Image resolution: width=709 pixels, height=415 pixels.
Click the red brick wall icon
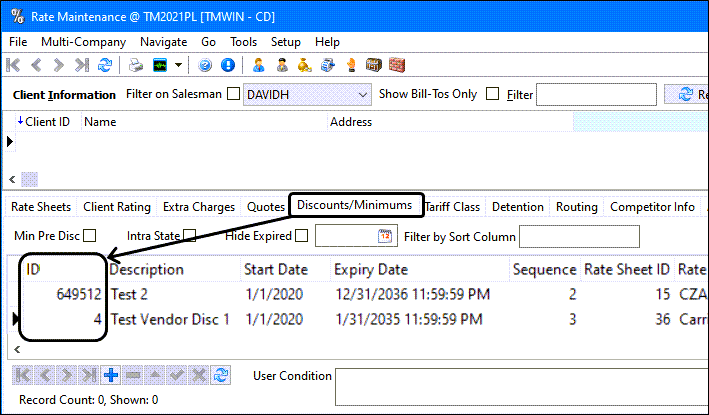point(397,65)
